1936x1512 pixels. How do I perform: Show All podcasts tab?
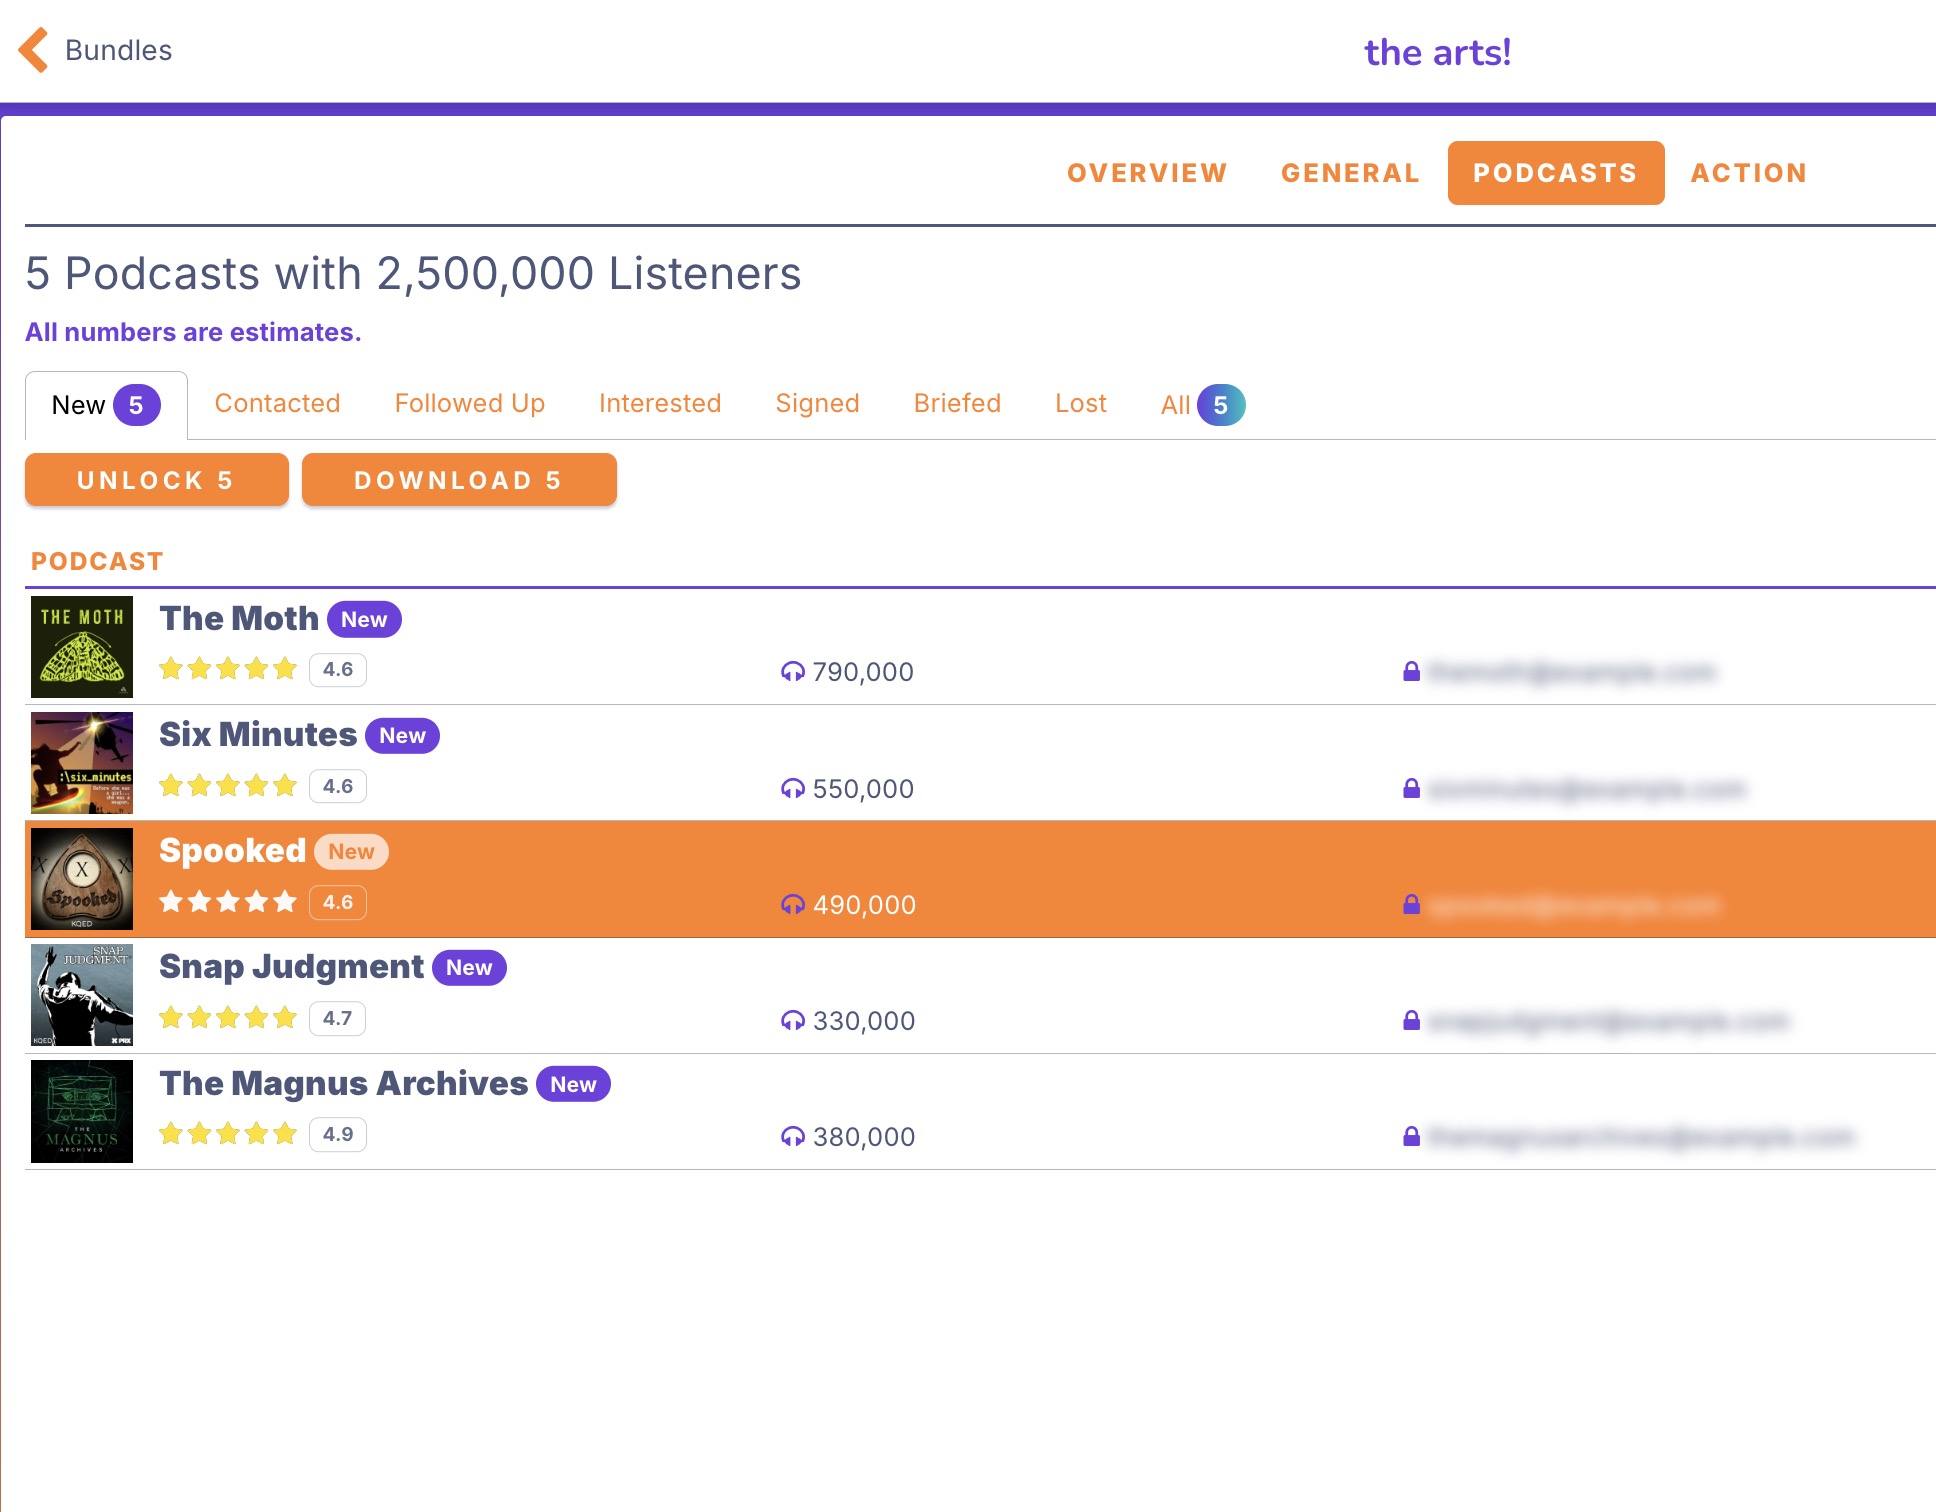coord(1202,405)
